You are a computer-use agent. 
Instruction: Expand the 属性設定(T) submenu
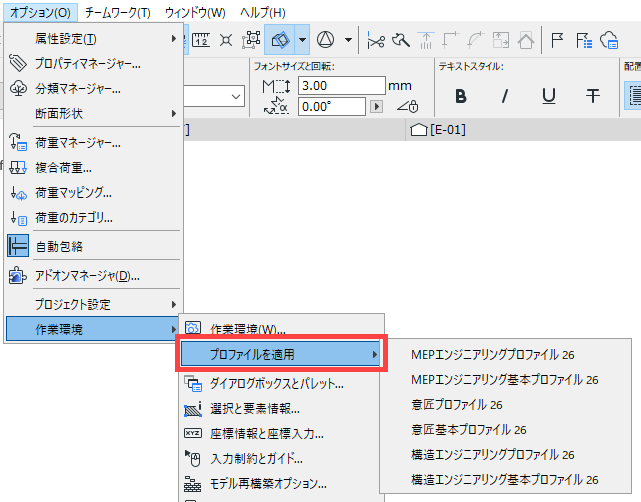[x=94, y=39]
